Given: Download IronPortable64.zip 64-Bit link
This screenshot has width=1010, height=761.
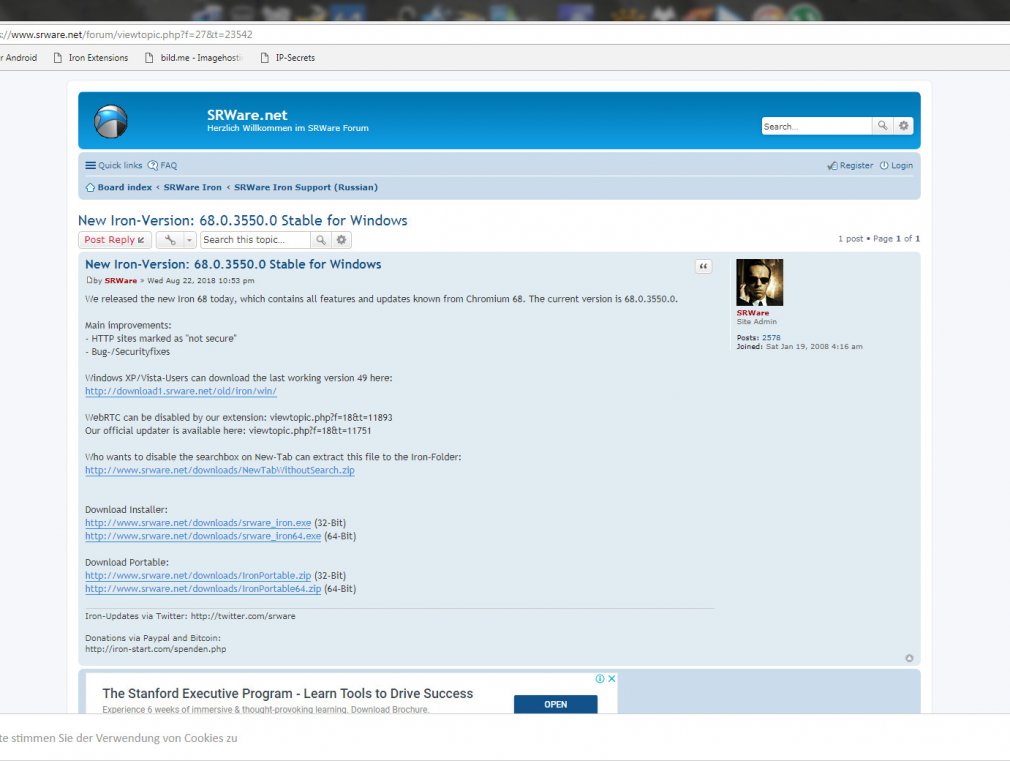Looking at the screenshot, I should (x=203, y=589).
